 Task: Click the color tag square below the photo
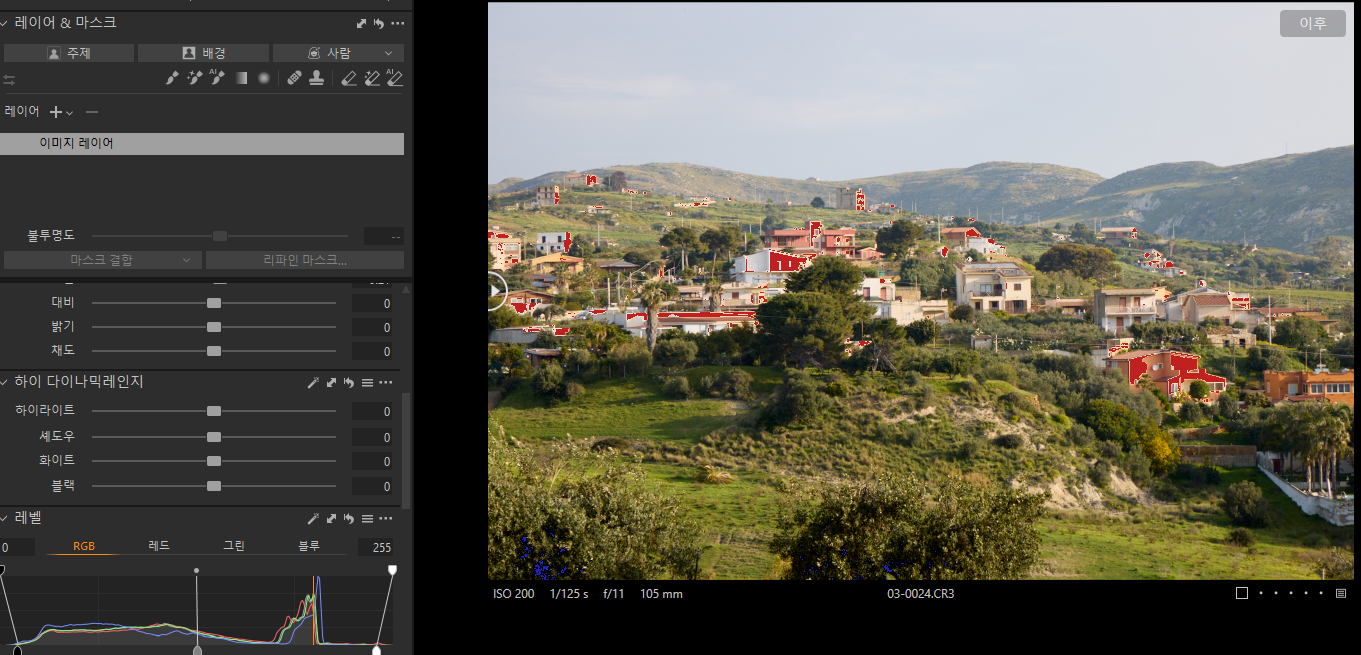coord(1242,593)
